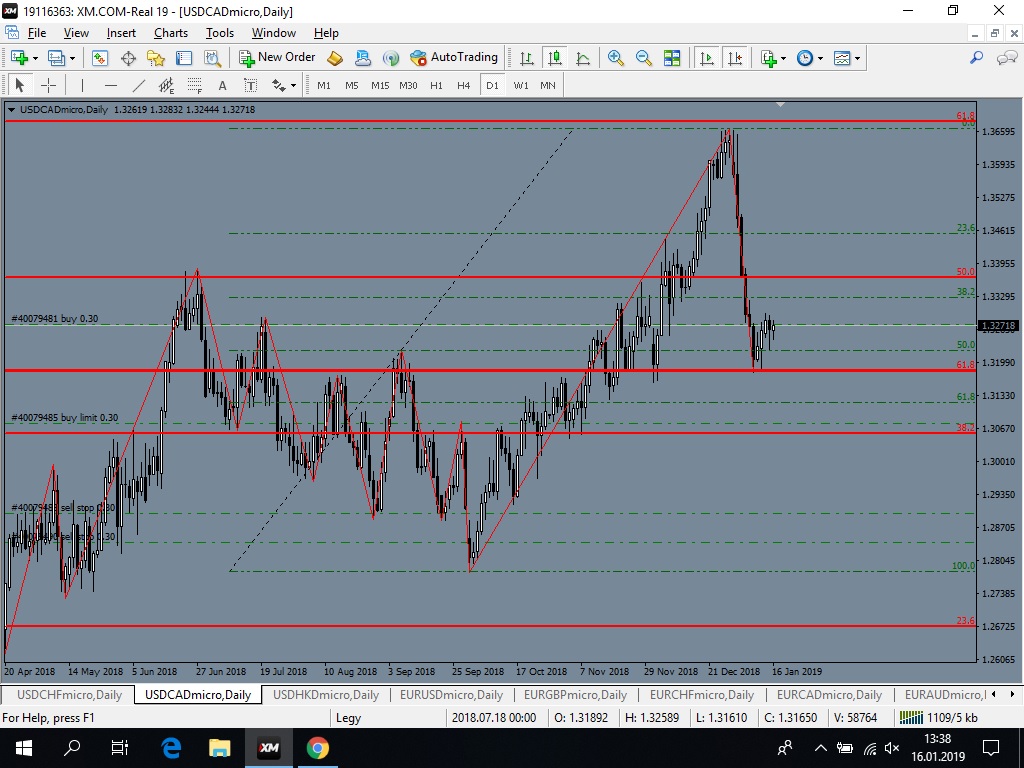Open the chart Templates icon

[842, 58]
